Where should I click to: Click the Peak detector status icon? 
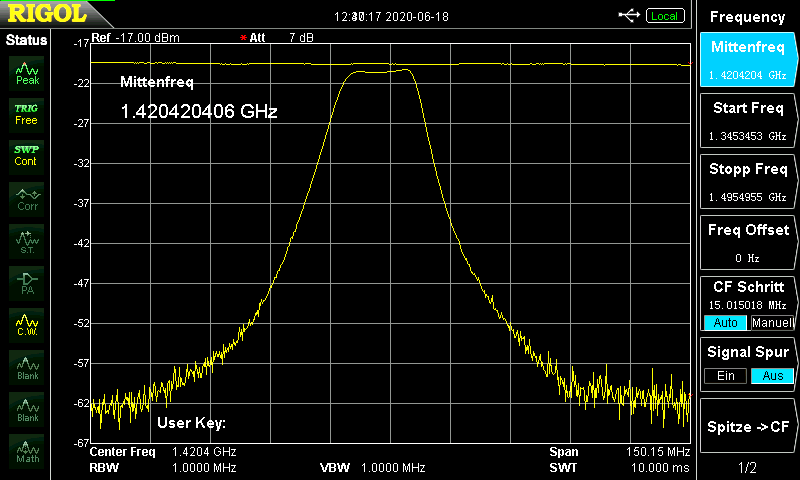27,73
